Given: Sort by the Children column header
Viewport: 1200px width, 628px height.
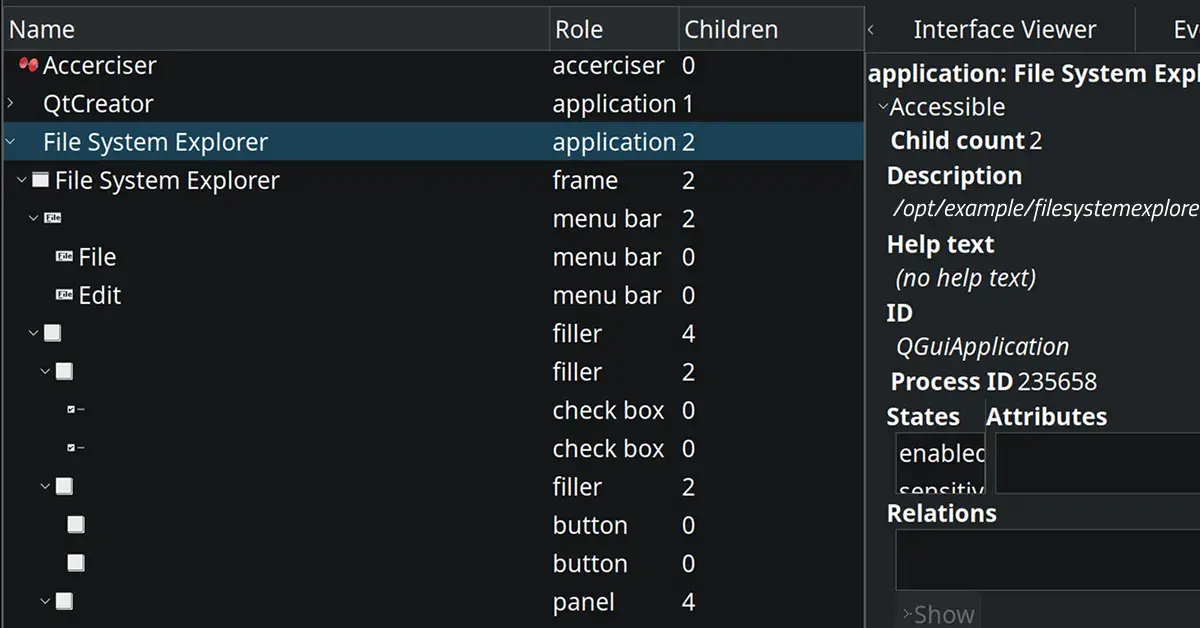Looking at the screenshot, I should click(731, 30).
